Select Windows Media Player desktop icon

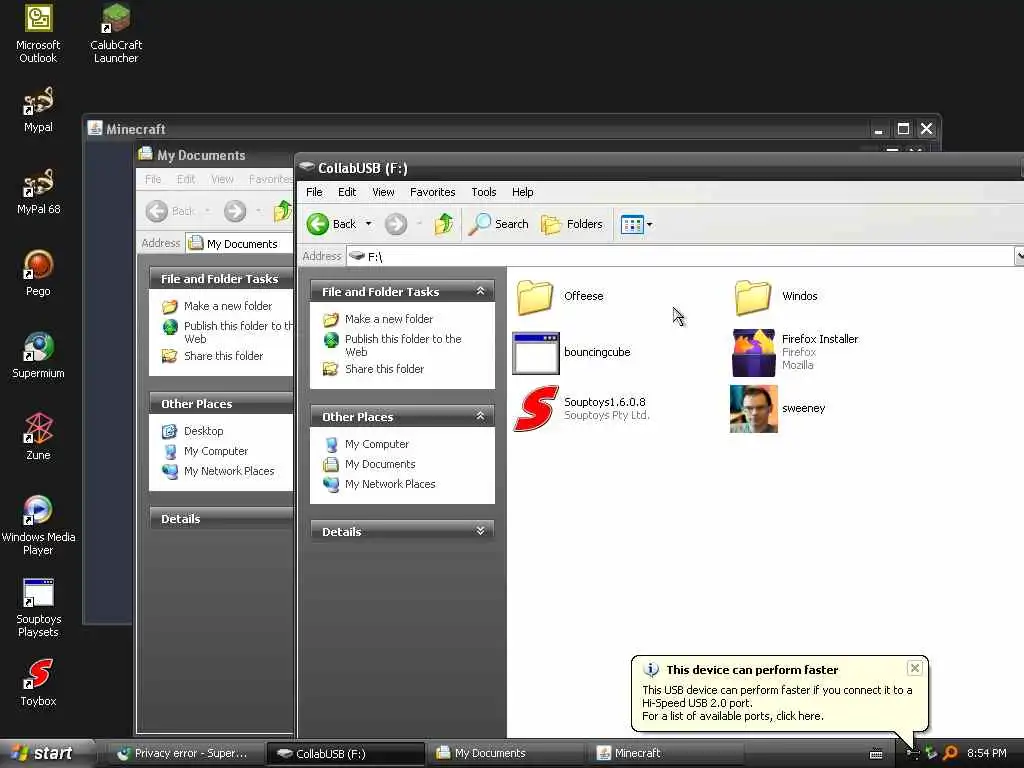pos(38,526)
